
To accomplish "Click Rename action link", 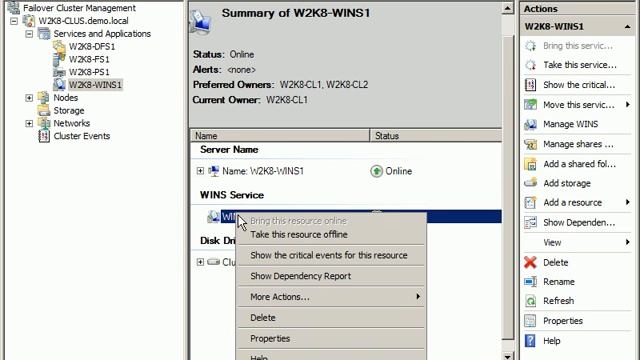I will click(x=559, y=282).
